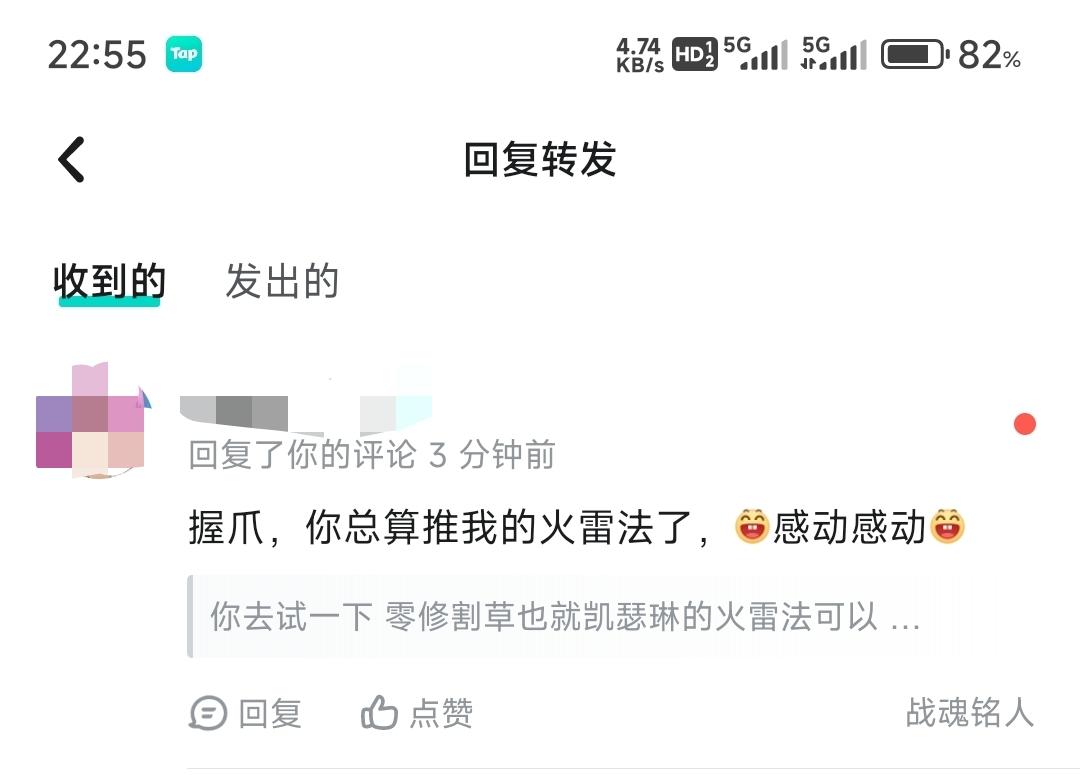Tap the 回复 reply button label

click(x=270, y=713)
